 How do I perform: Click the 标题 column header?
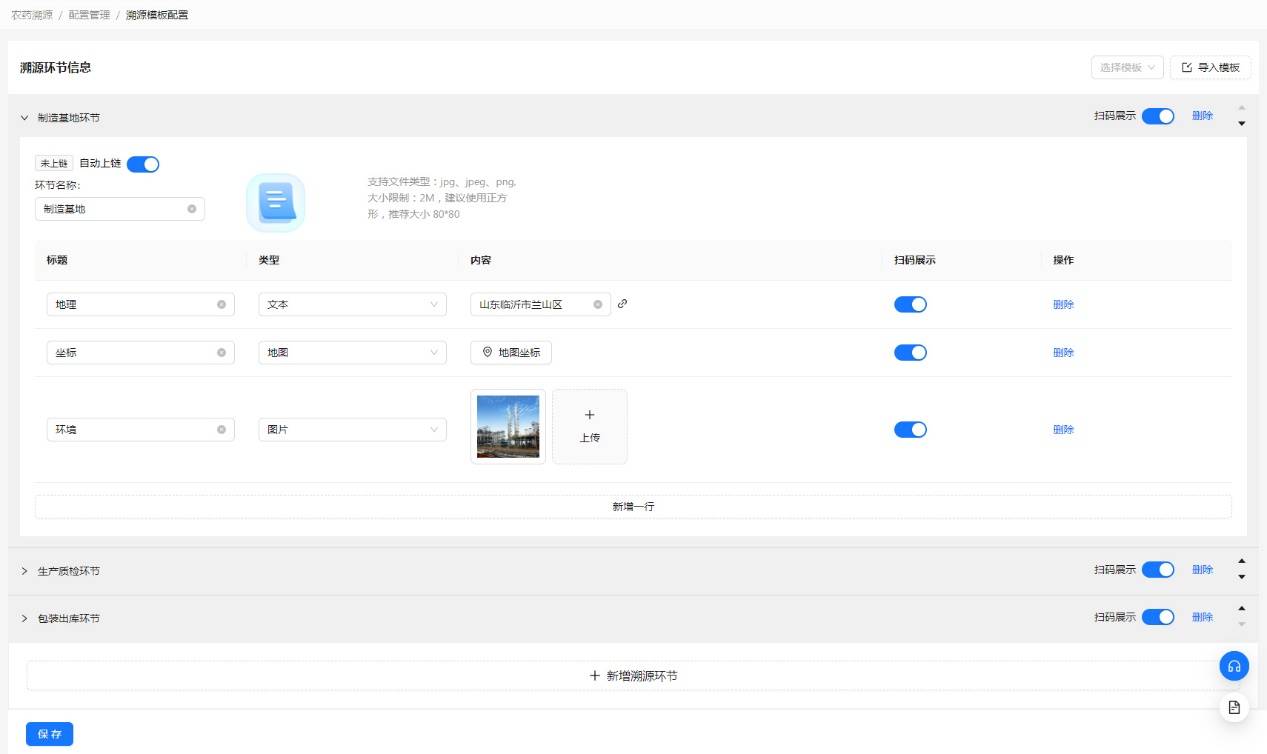pyautogui.click(x=57, y=260)
